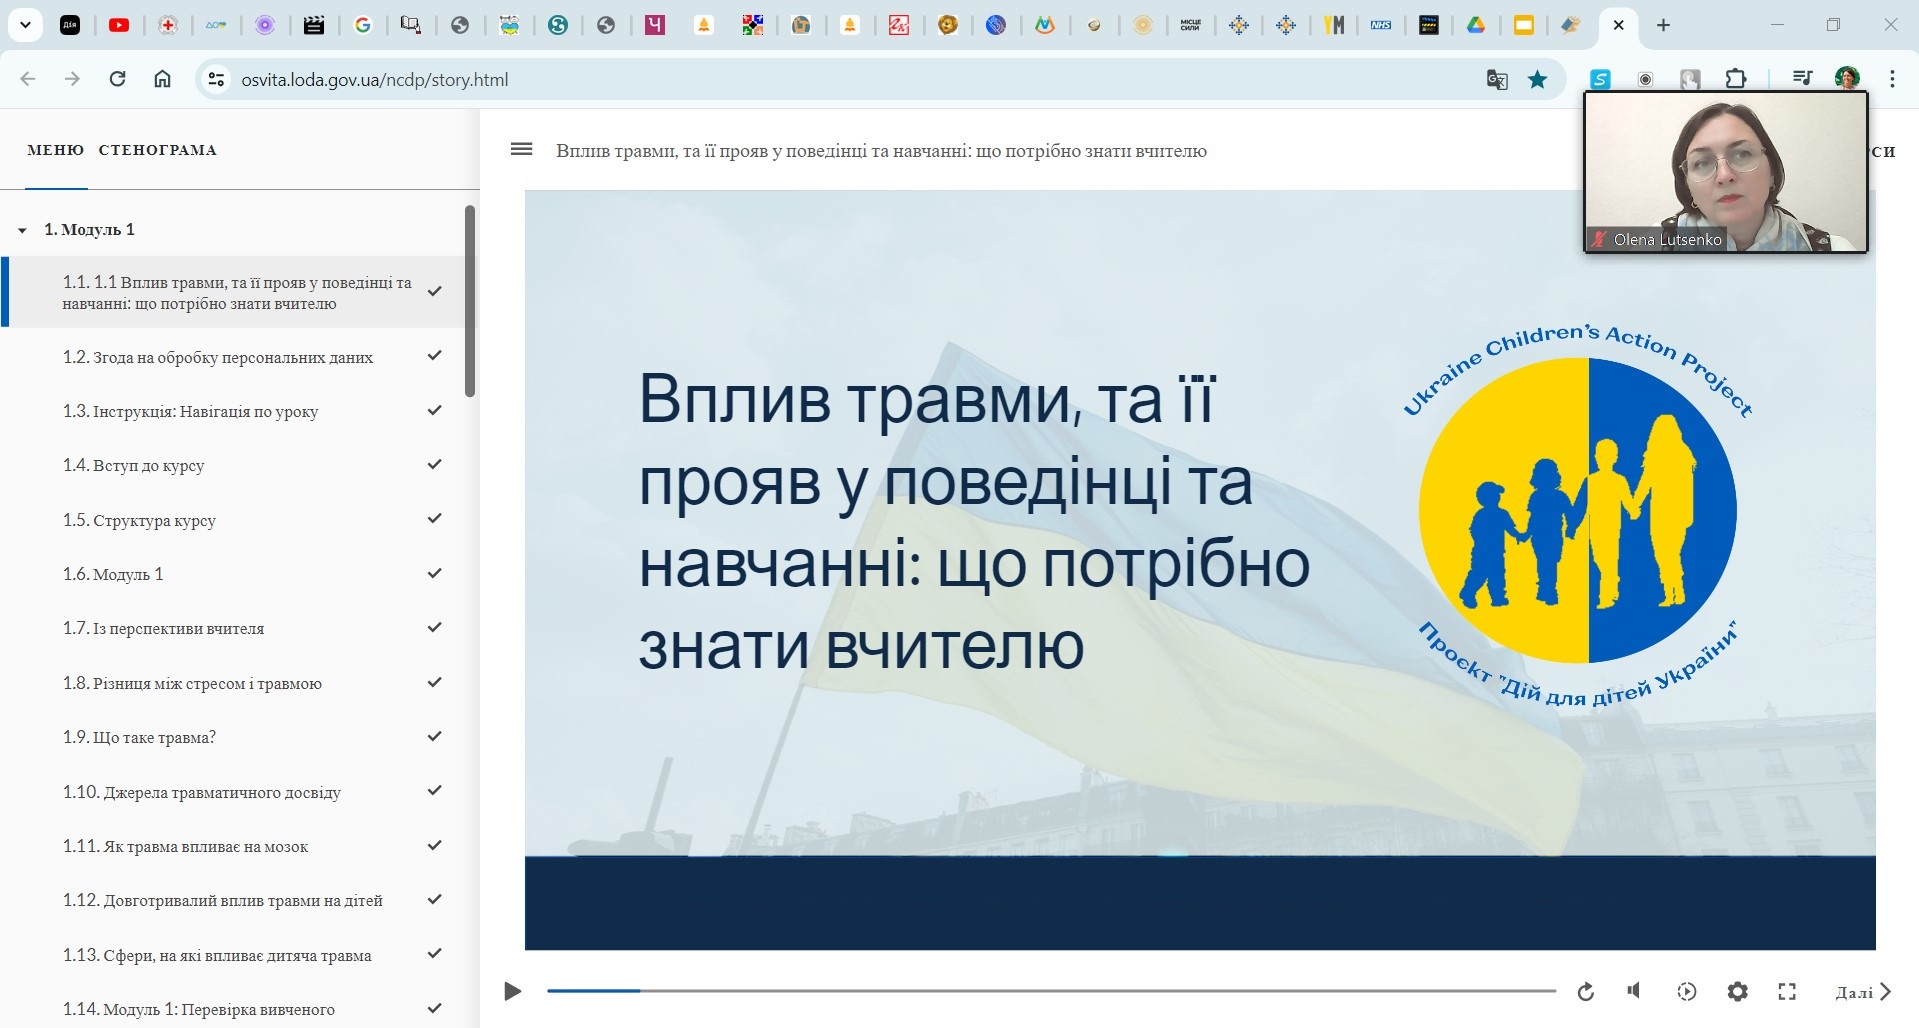This screenshot has height=1028, width=1919.
Task: Open lesson 1.5 Структура курсу
Action: click(139, 521)
